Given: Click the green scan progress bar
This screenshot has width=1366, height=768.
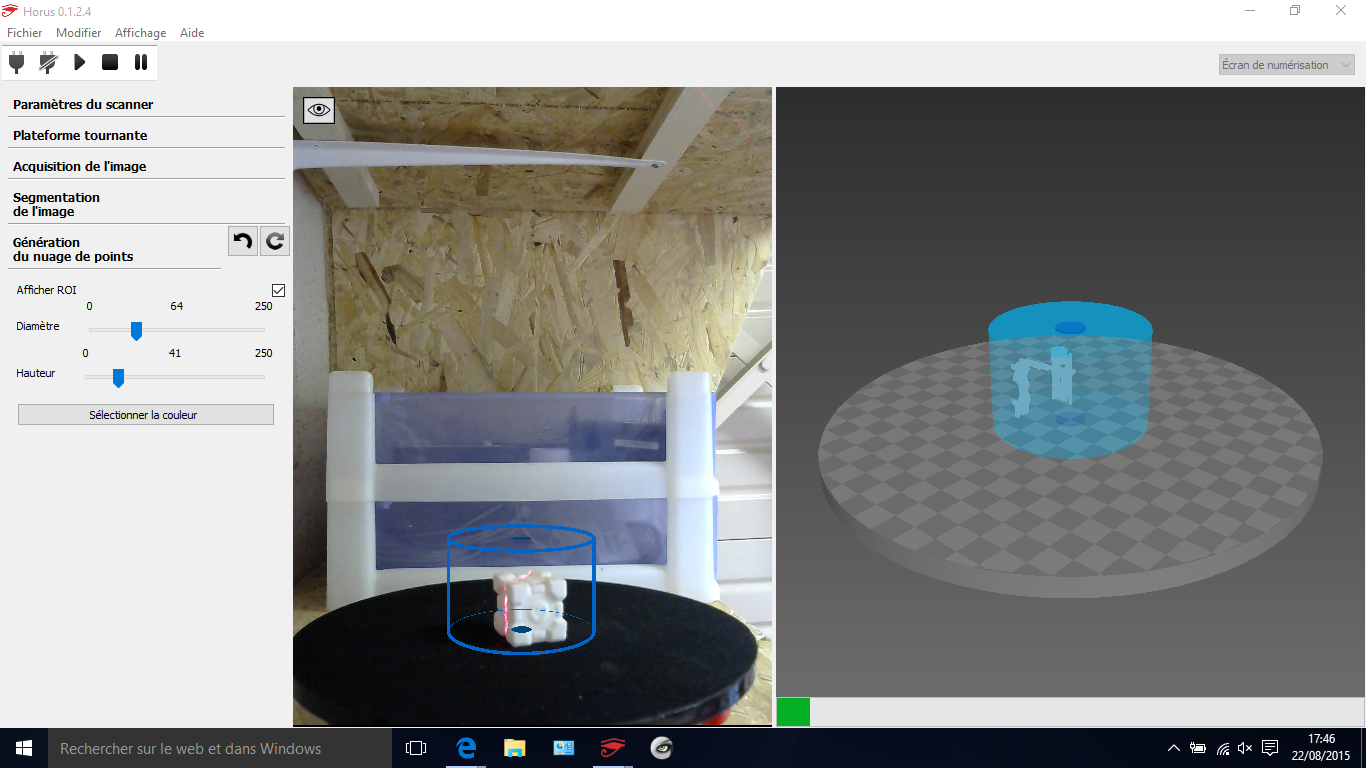Looking at the screenshot, I should [793, 712].
